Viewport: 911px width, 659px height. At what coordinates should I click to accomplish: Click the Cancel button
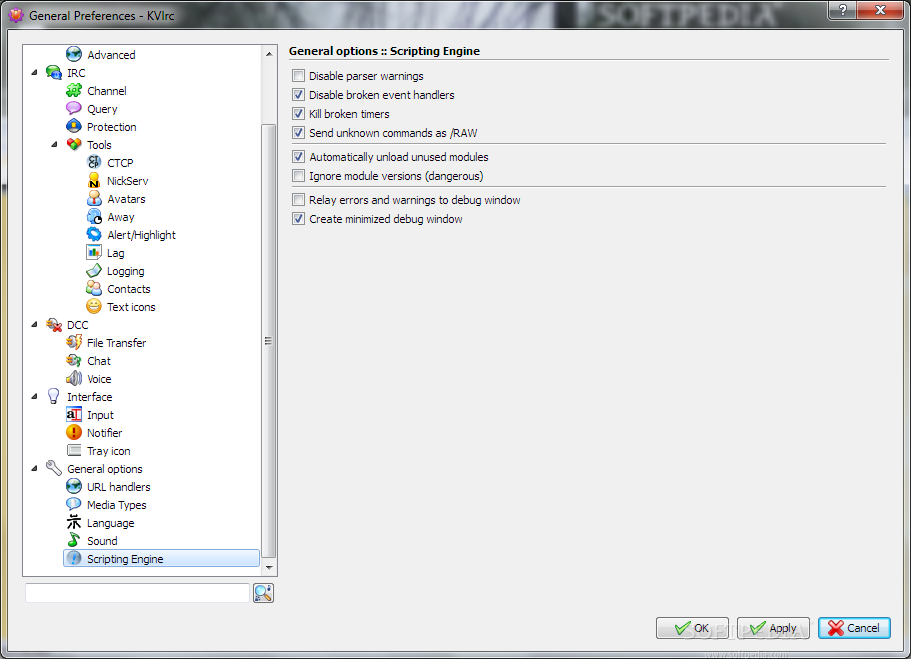[854, 628]
